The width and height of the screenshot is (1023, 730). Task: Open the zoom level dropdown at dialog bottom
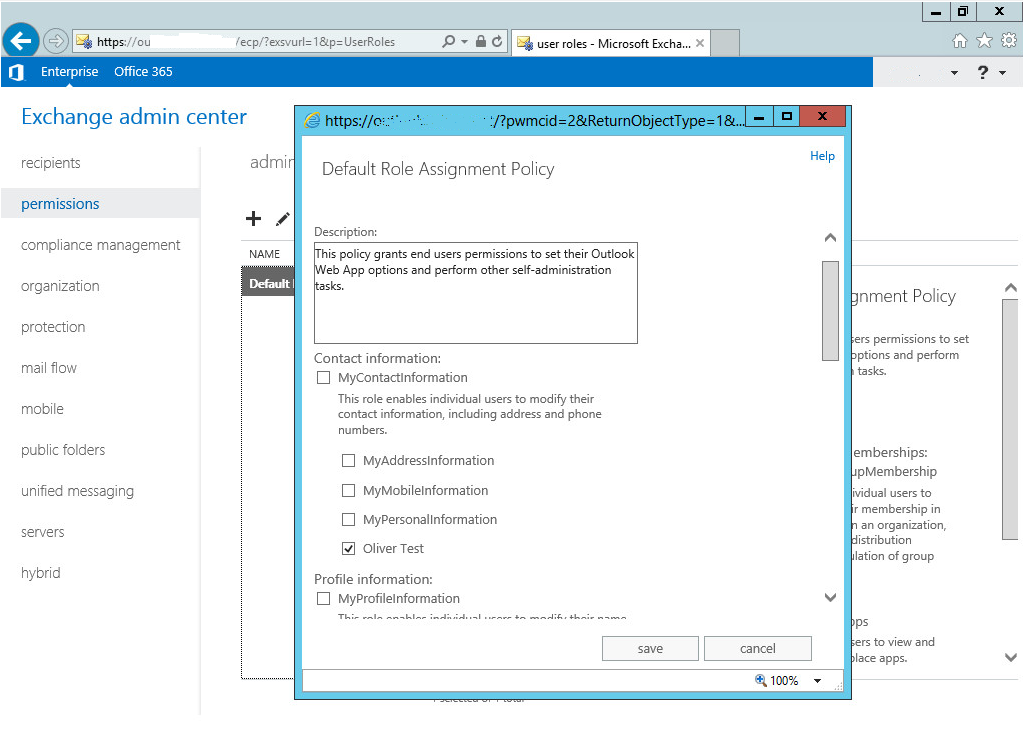coord(817,680)
